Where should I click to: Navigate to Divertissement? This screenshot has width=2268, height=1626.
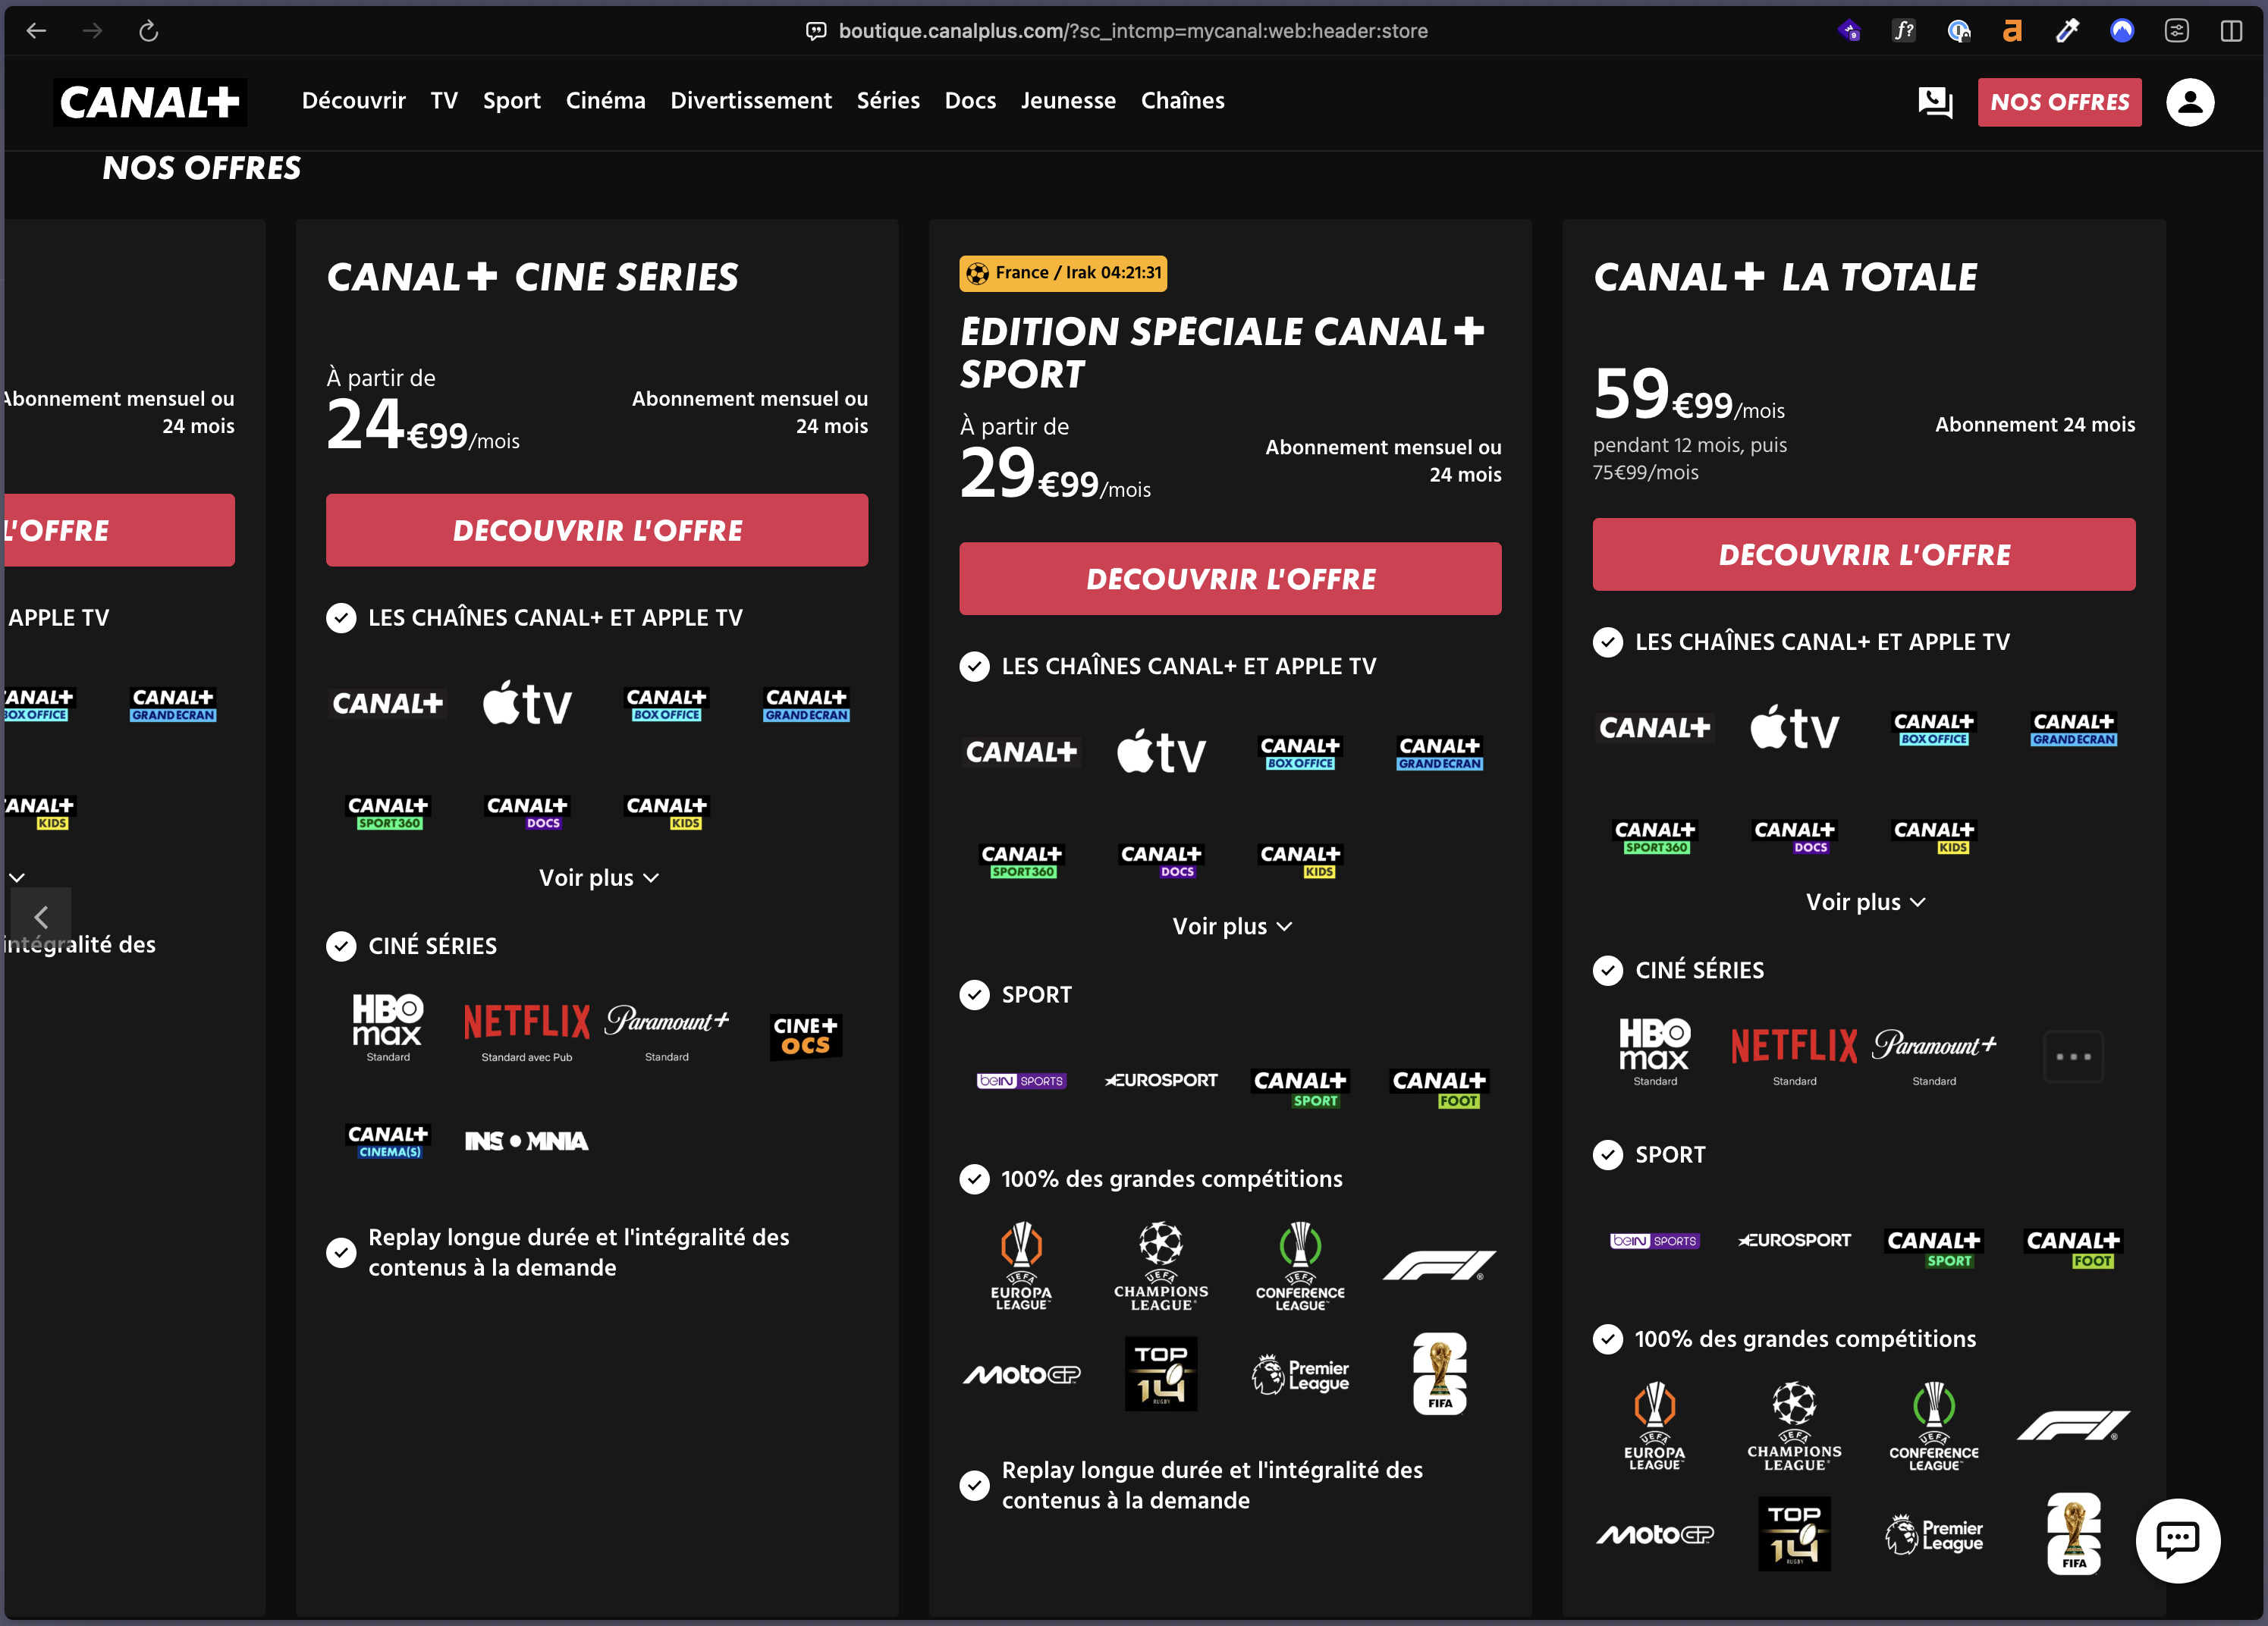click(751, 101)
